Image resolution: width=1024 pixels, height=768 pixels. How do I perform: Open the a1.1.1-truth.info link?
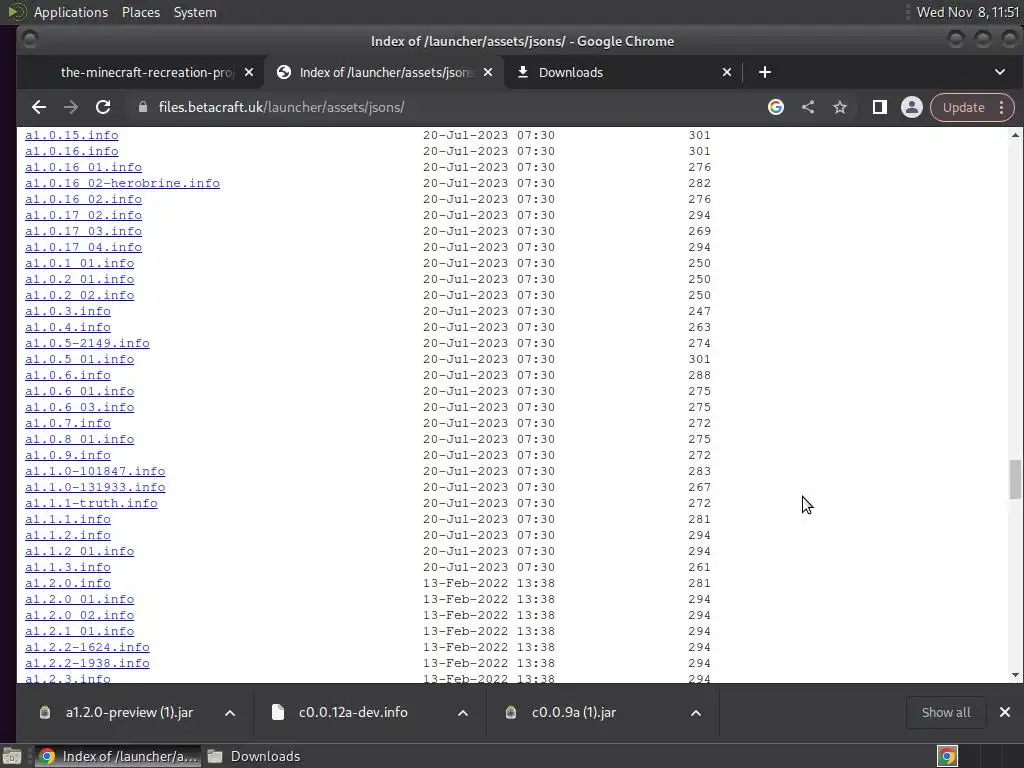point(91,504)
